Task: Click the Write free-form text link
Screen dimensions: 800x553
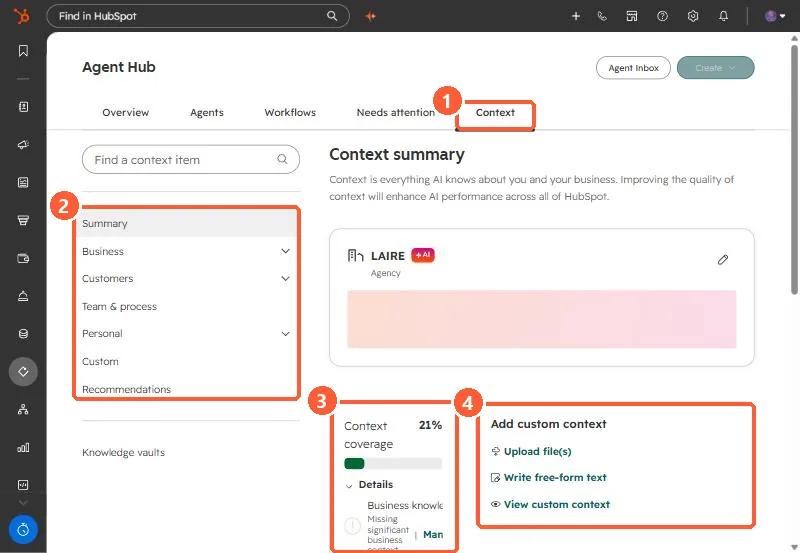Action: (555, 477)
